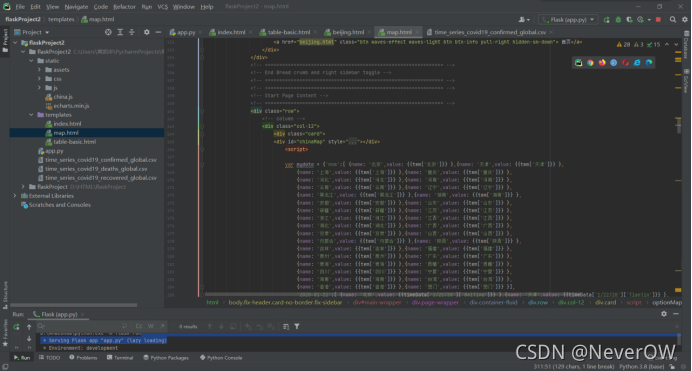Toggle Project tool window stripe button
The height and width of the screenshot is (371, 692).
[5, 41]
